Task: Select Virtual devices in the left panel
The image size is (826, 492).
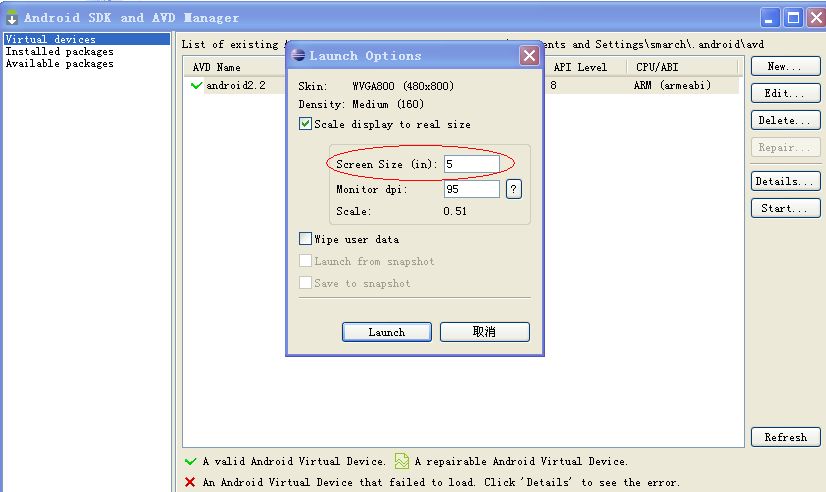Action: coord(87,39)
